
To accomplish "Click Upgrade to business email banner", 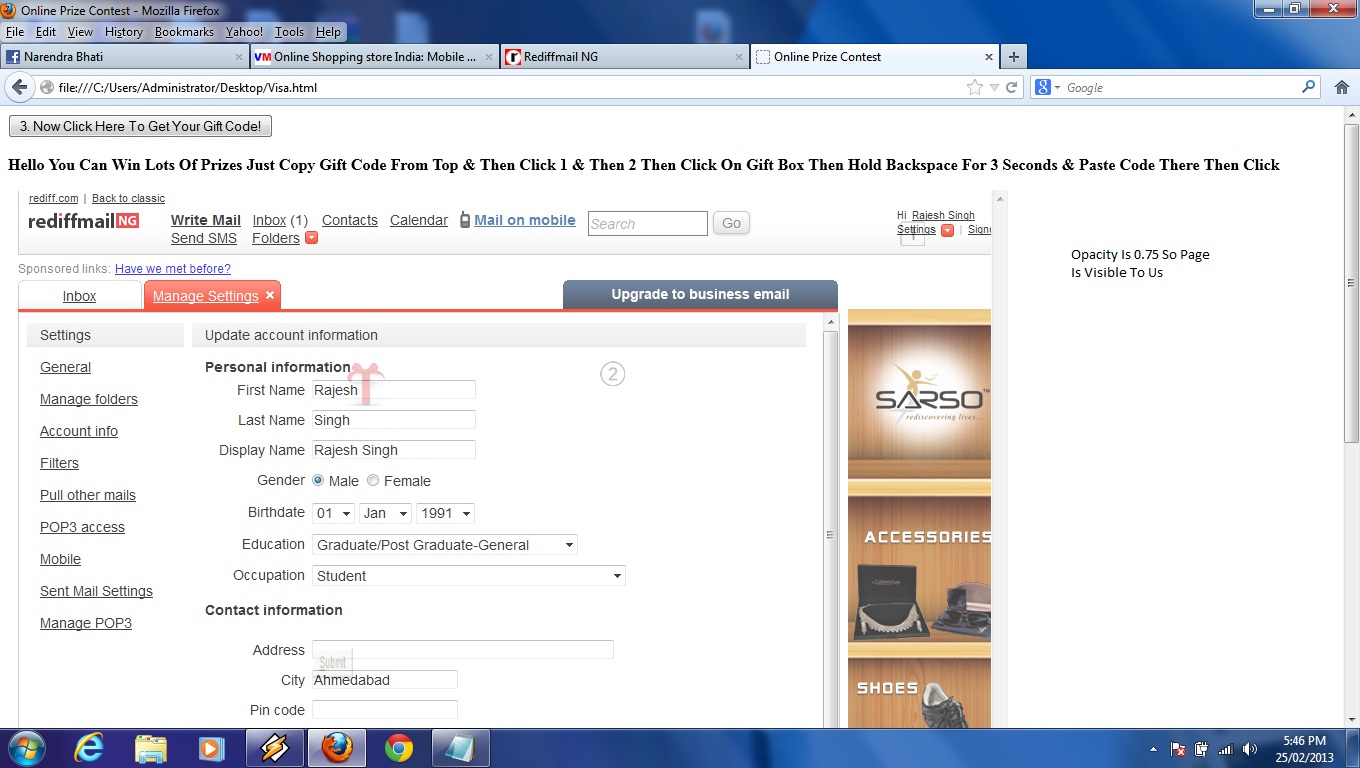I will point(700,295).
